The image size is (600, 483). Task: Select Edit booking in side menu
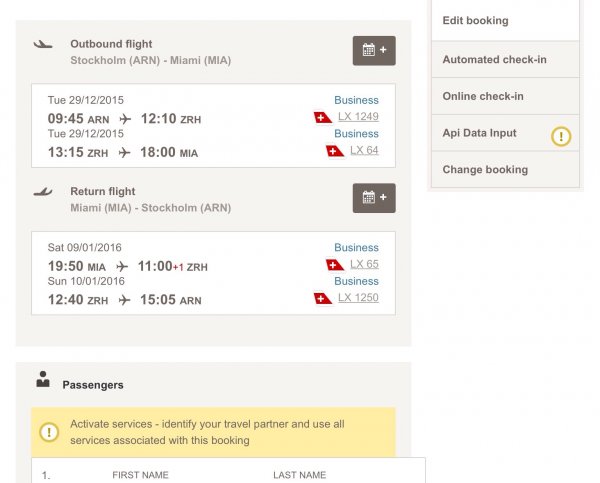coord(476,21)
